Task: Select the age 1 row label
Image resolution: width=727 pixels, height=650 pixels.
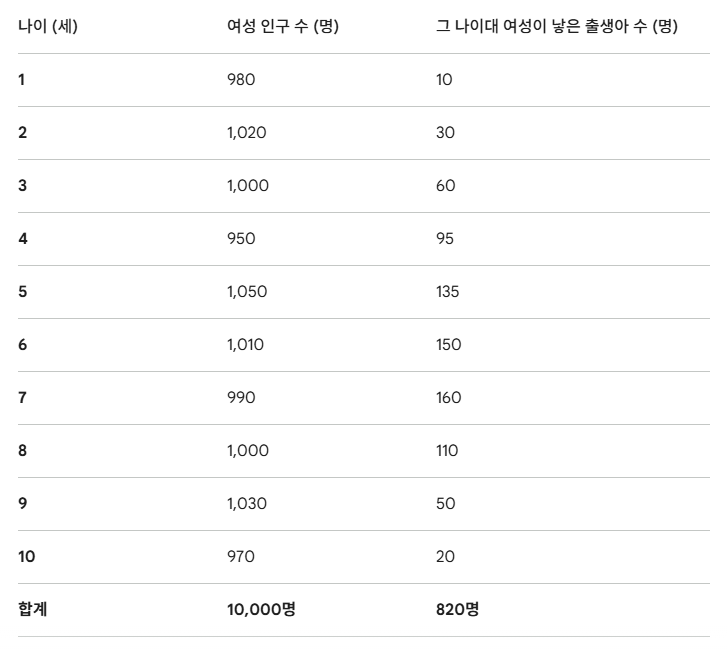Action: pos(21,80)
